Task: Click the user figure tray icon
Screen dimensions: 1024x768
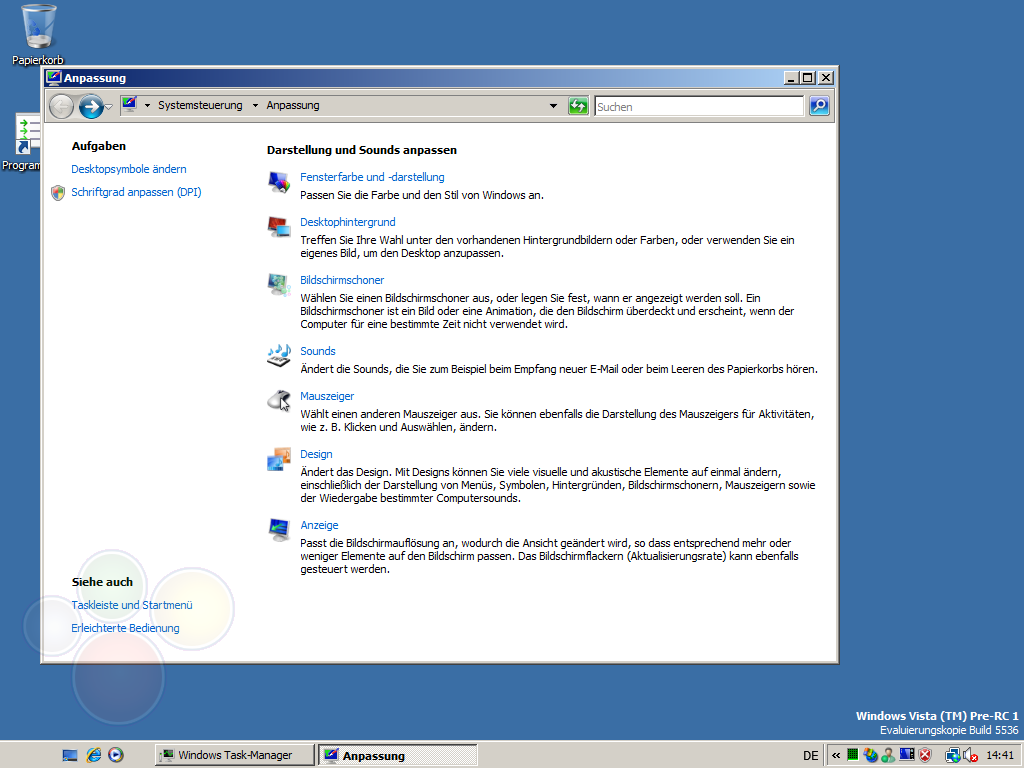Action: pos(888,755)
